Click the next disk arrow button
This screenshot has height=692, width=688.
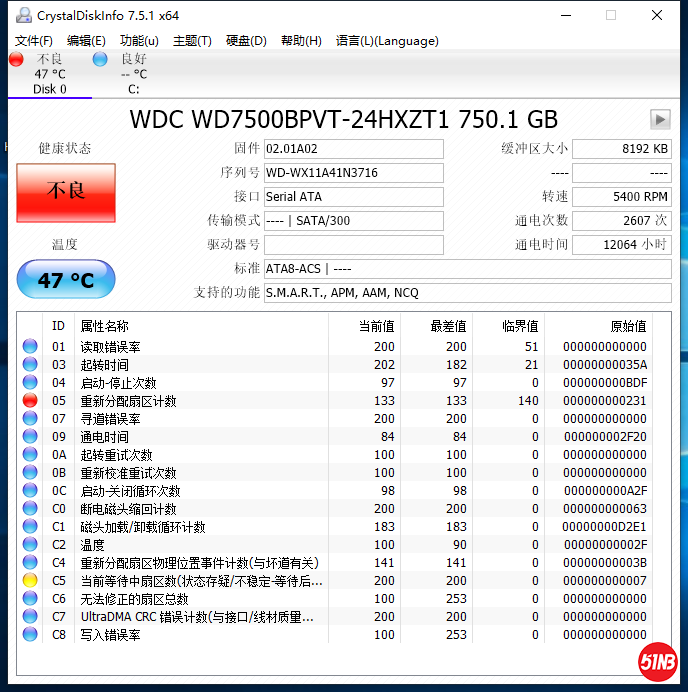[660, 119]
